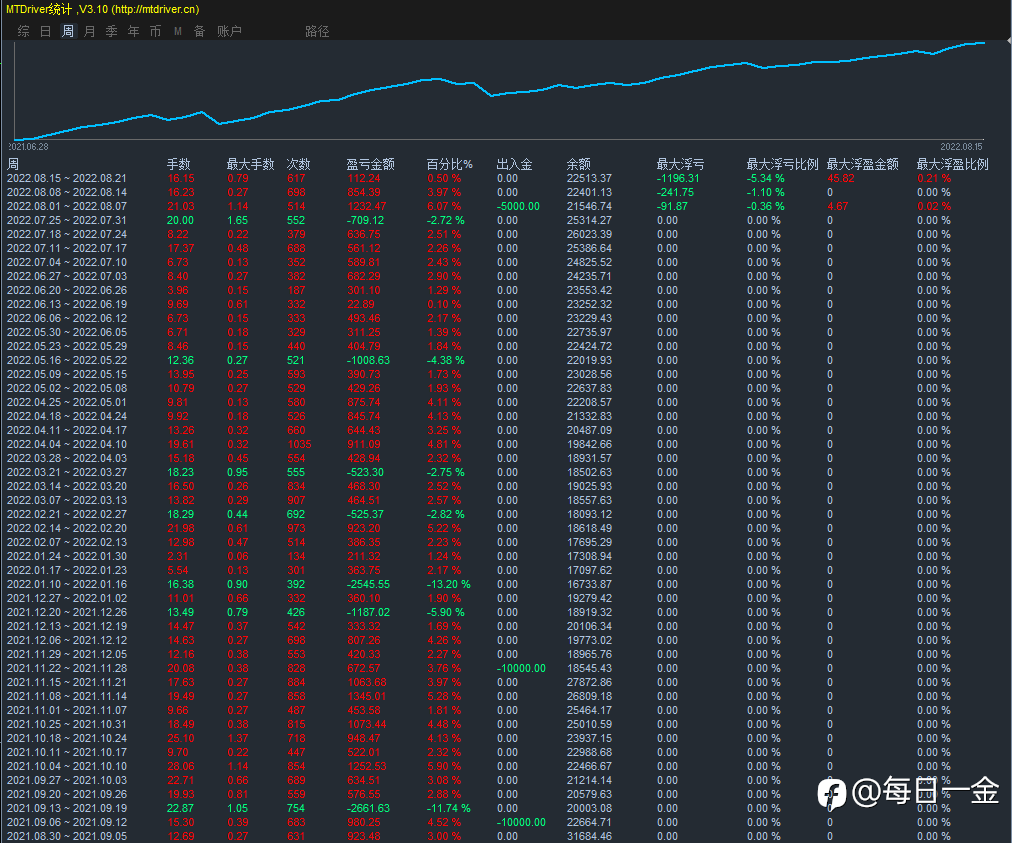Click the 最大浮亏比例 column header
The image size is (1012, 844).
(782, 165)
